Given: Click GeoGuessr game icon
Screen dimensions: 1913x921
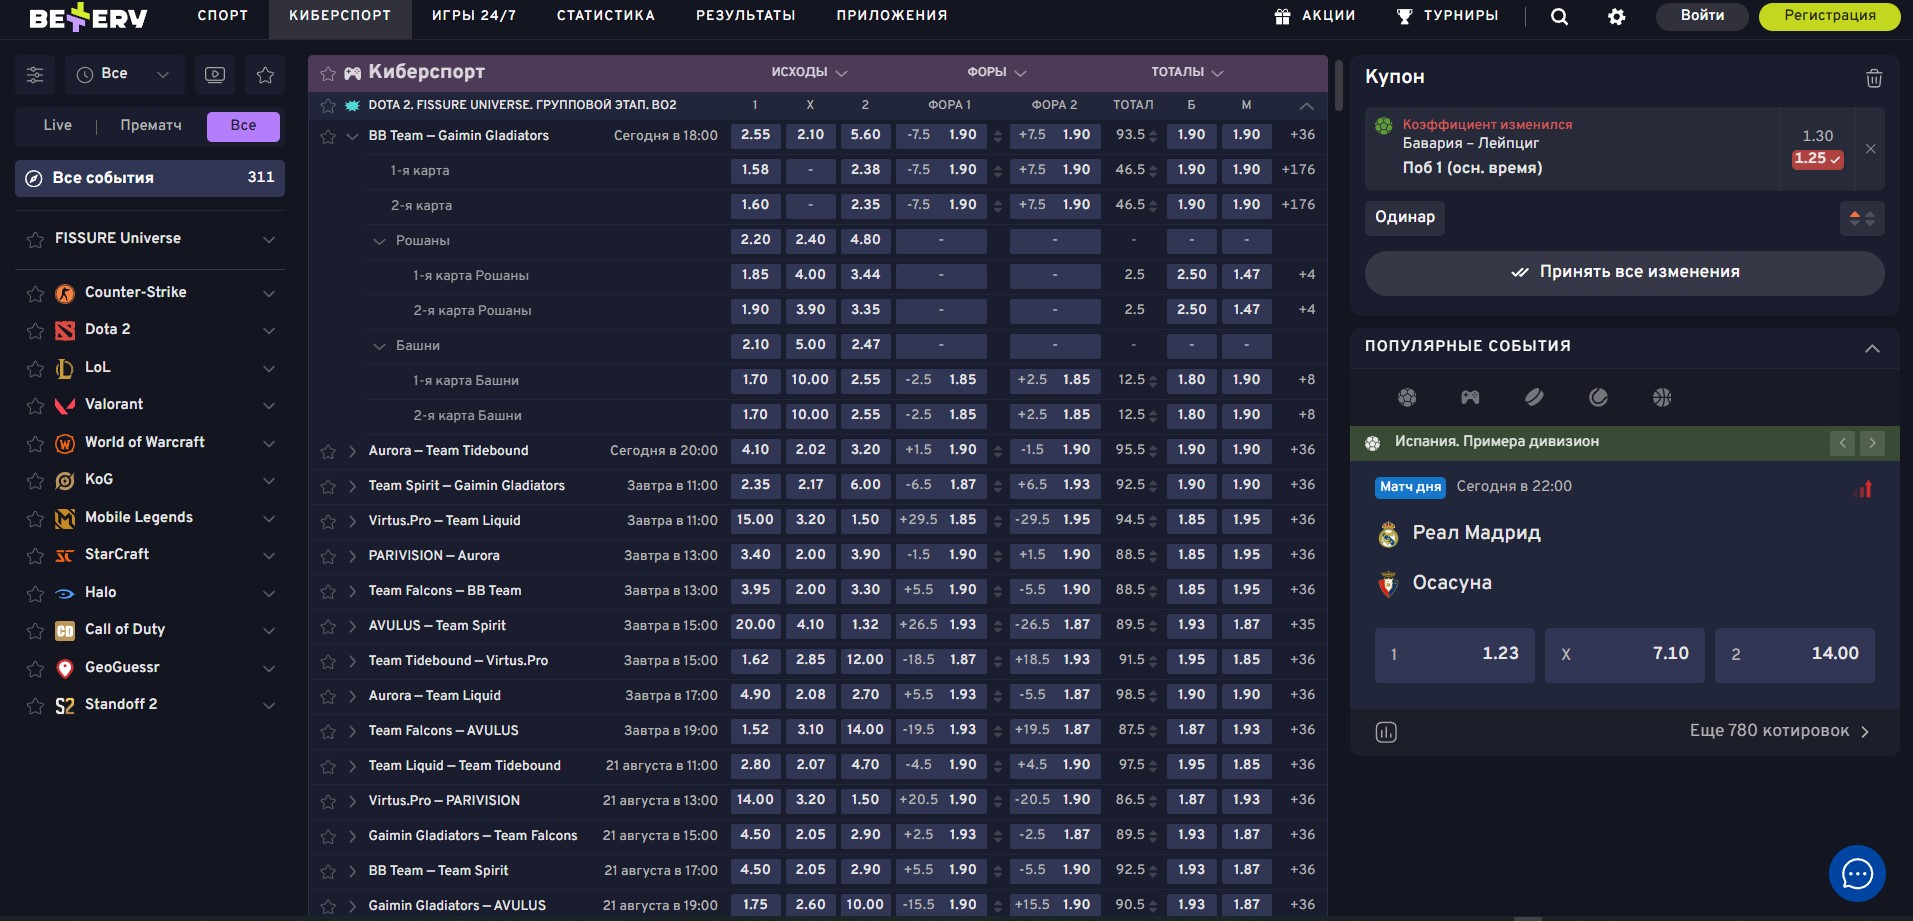Looking at the screenshot, I should [65, 668].
